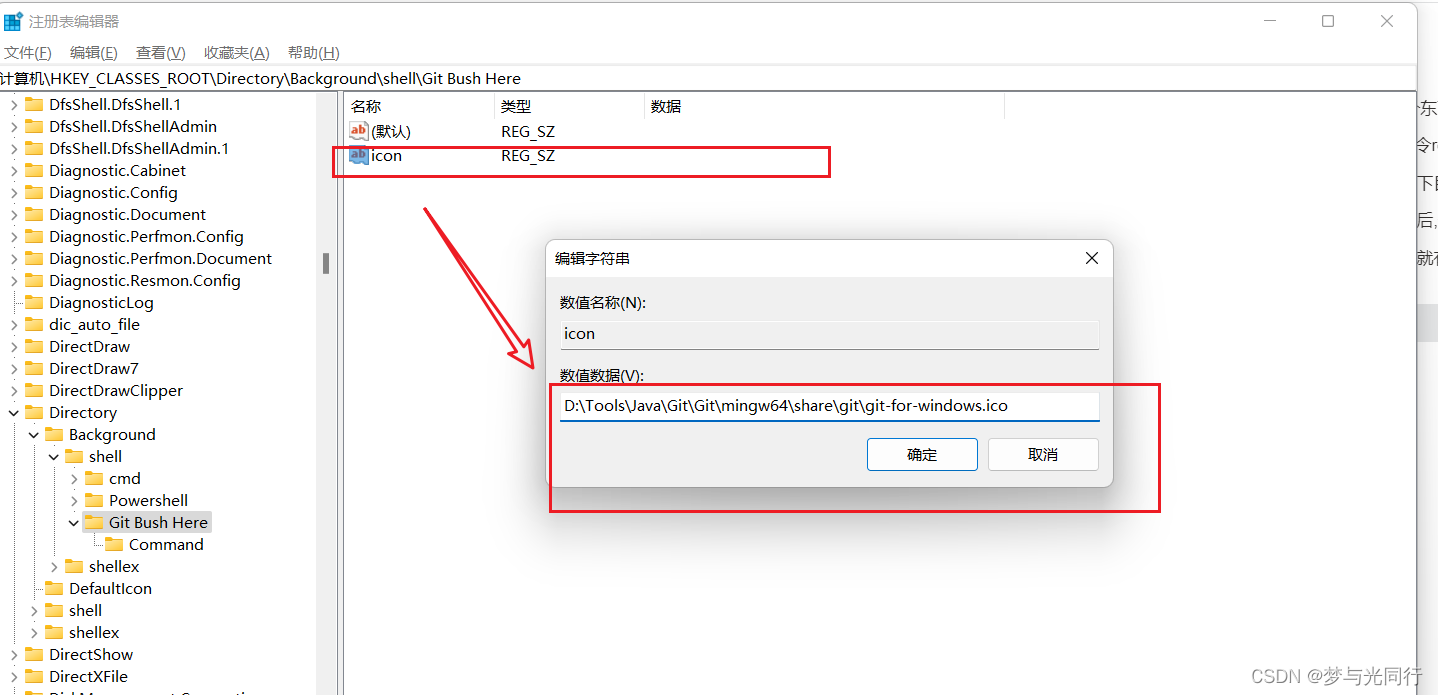Image resolution: width=1438 pixels, height=695 pixels.
Task: Click REG_SZ type of (默认) row
Action: pyautogui.click(x=528, y=131)
